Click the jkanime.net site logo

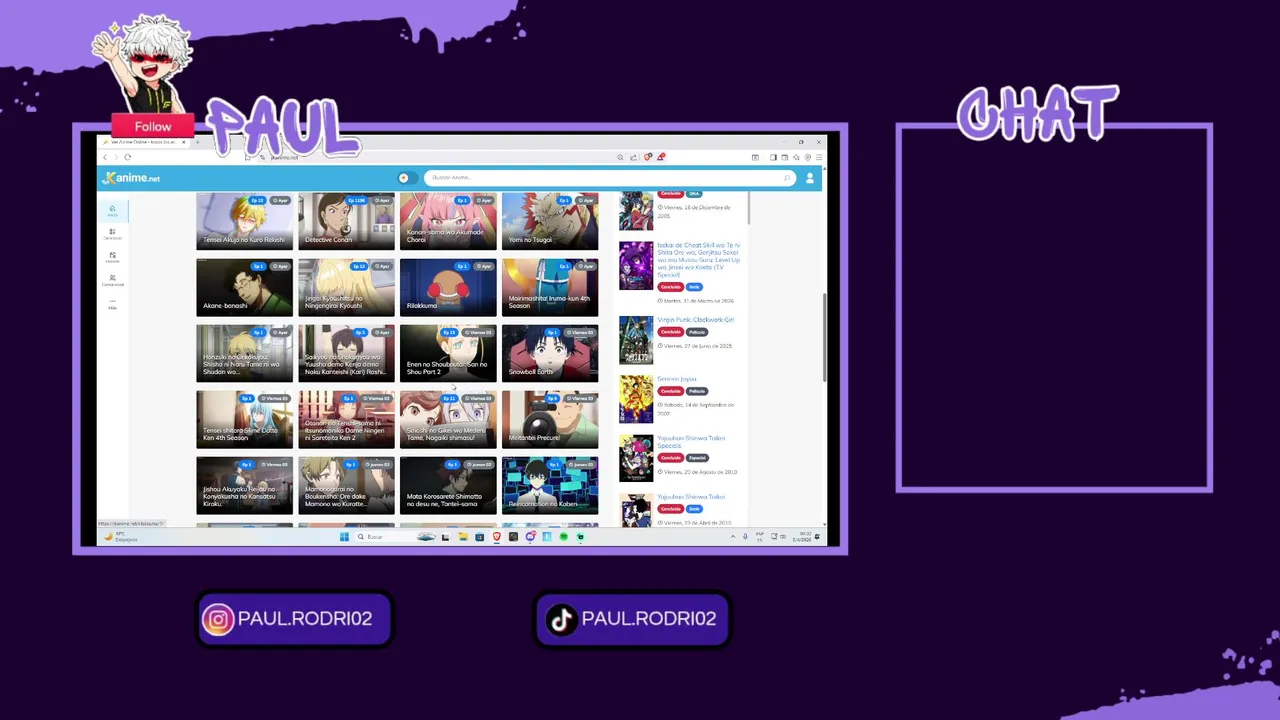(x=132, y=178)
